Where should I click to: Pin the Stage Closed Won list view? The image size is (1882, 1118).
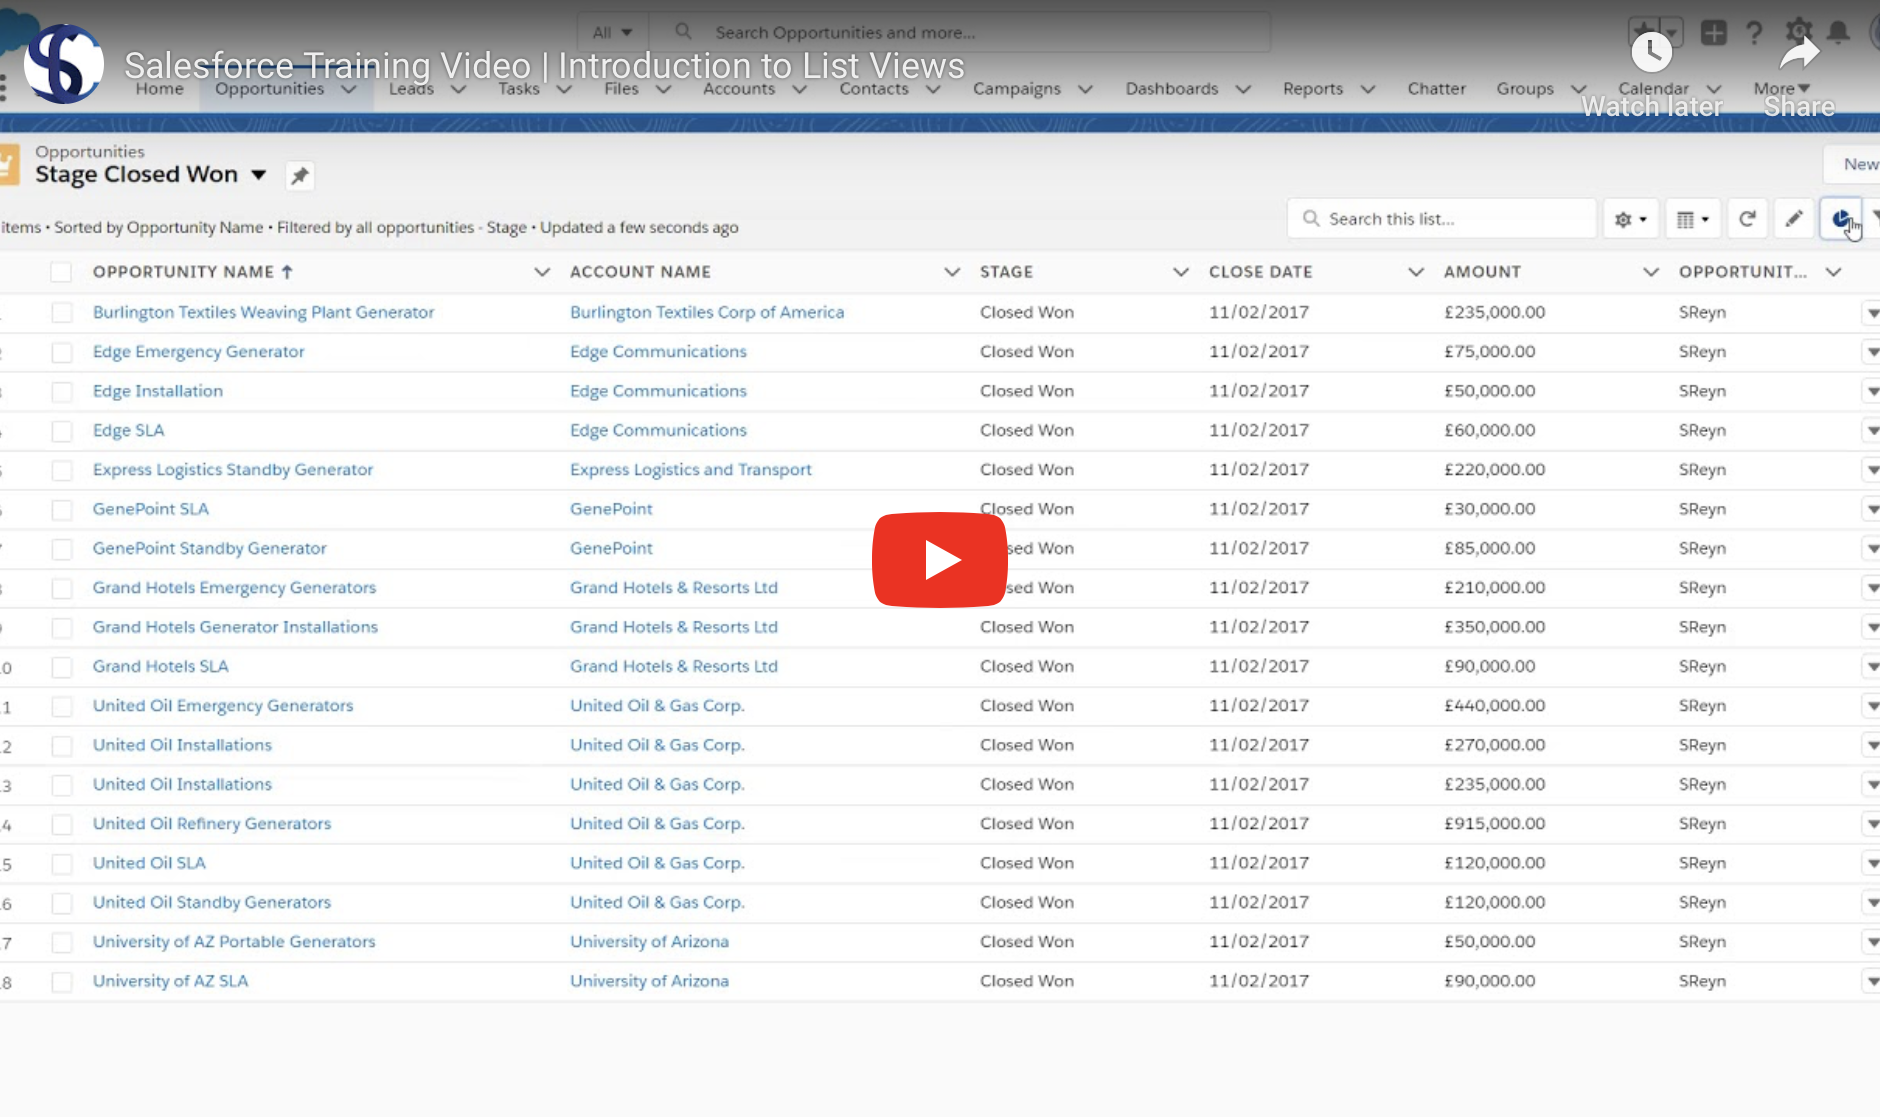point(299,176)
